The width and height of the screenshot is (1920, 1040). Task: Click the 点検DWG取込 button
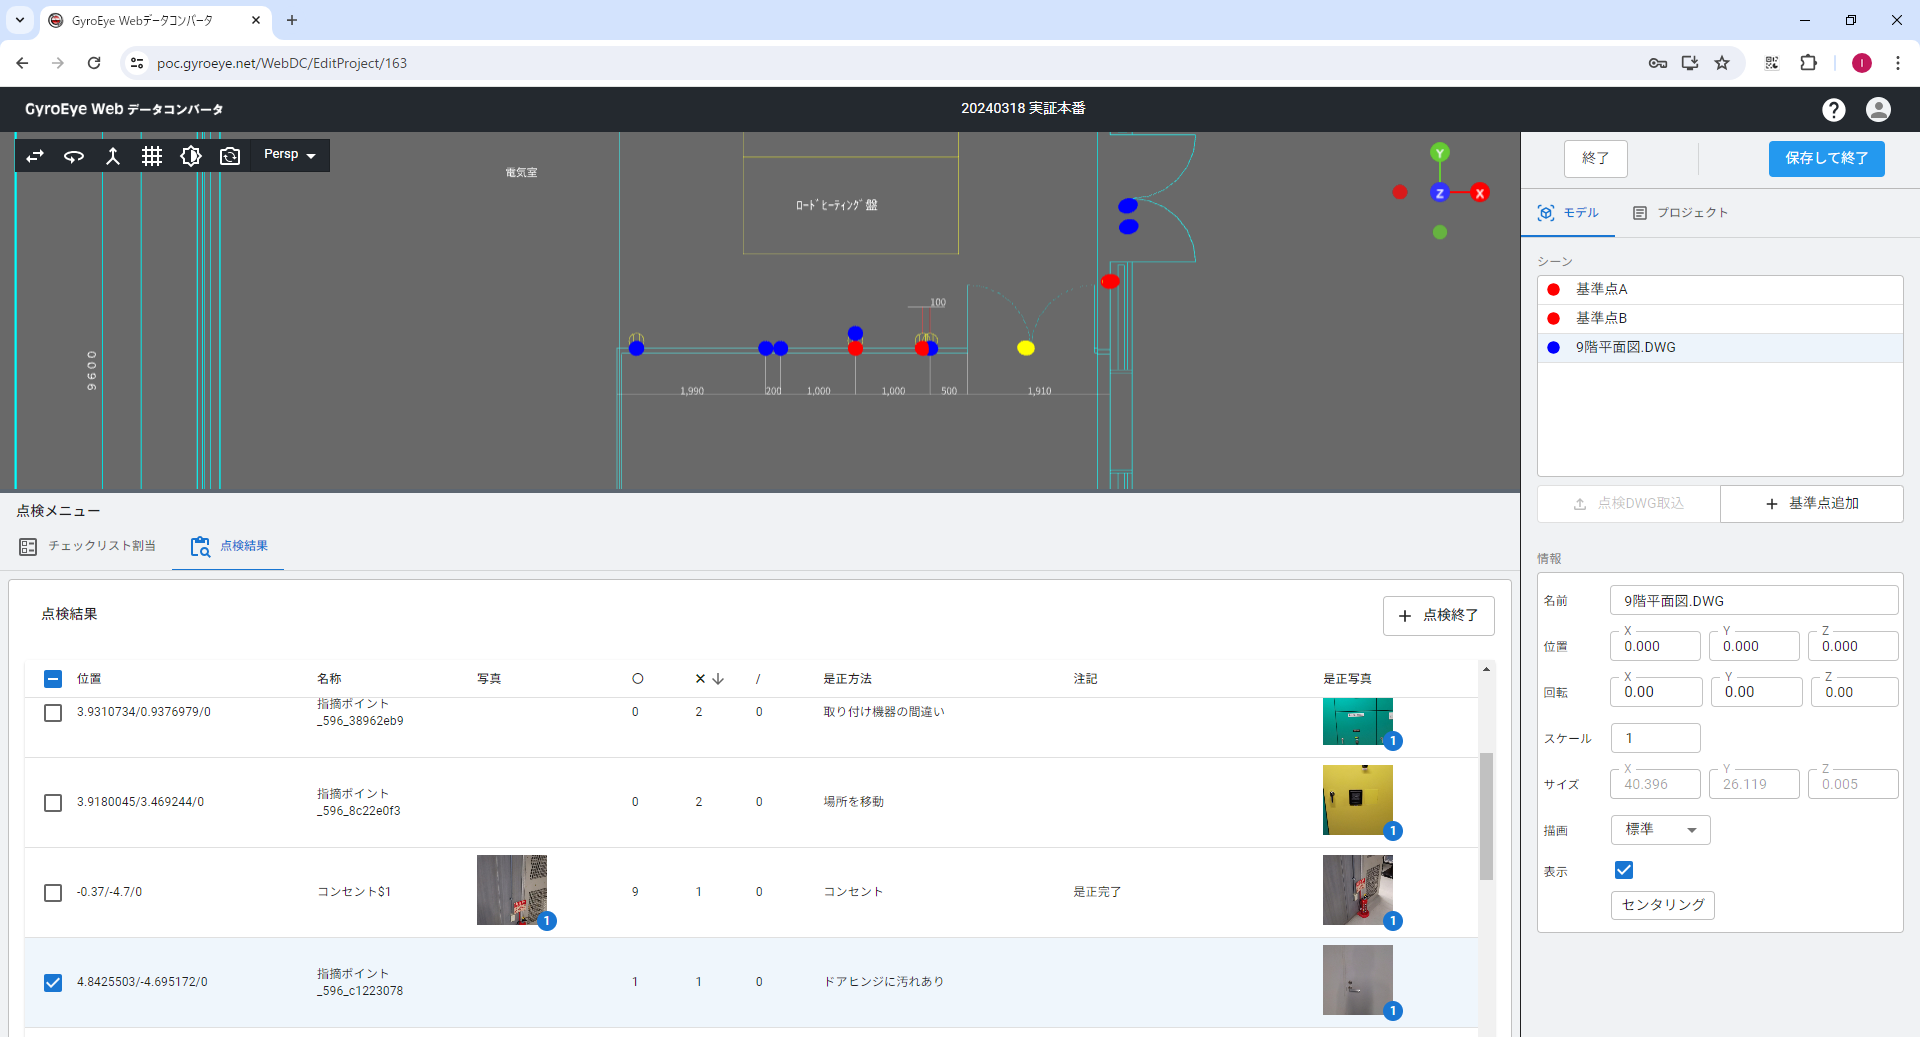[1628, 504]
